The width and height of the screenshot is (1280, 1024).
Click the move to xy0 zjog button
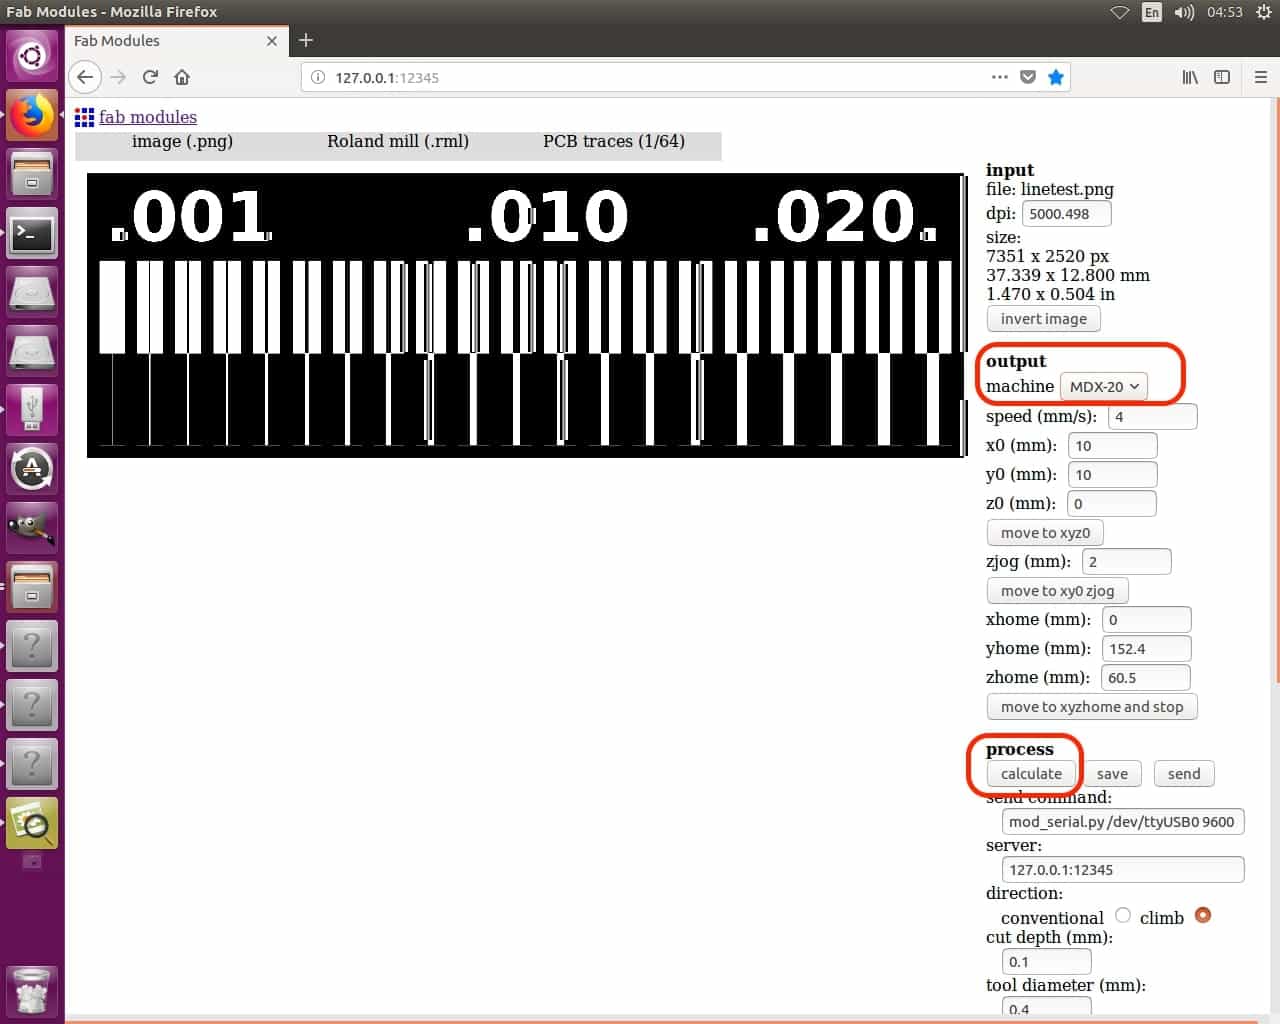coord(1057,591)
